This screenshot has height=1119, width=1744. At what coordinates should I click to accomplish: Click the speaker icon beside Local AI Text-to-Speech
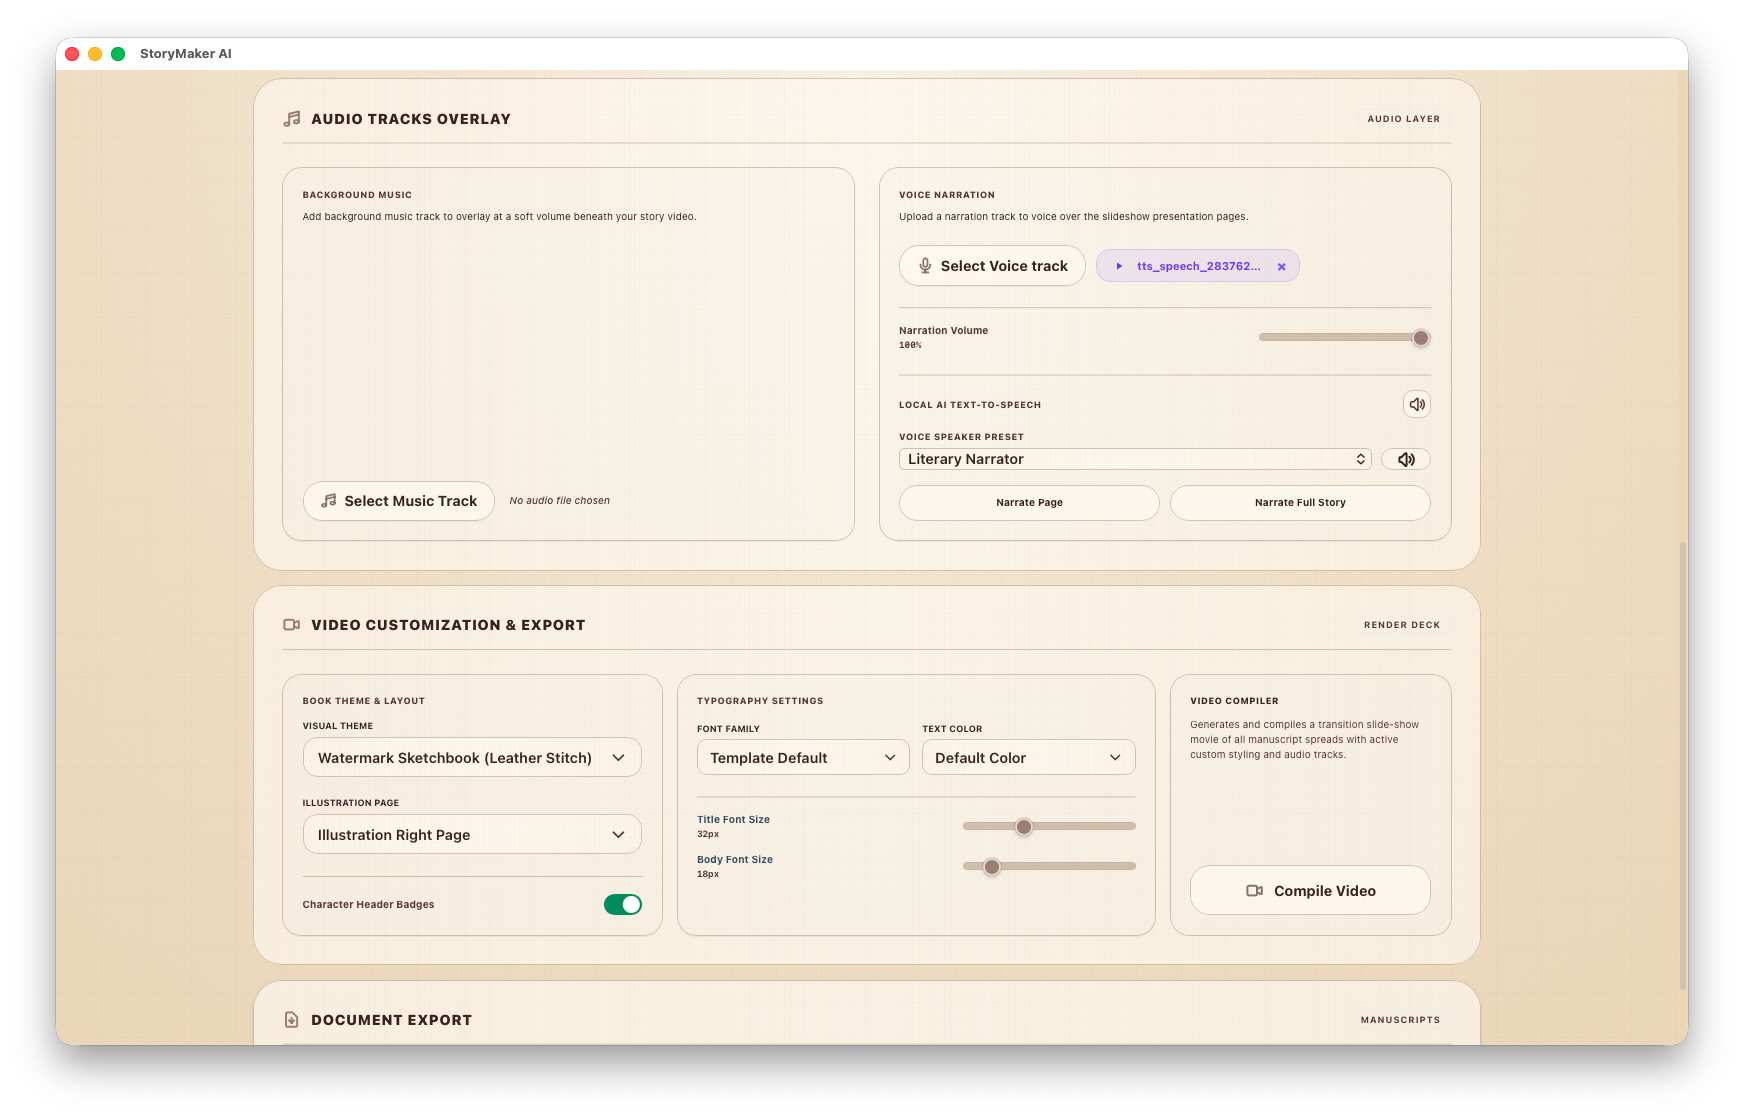1416,404
